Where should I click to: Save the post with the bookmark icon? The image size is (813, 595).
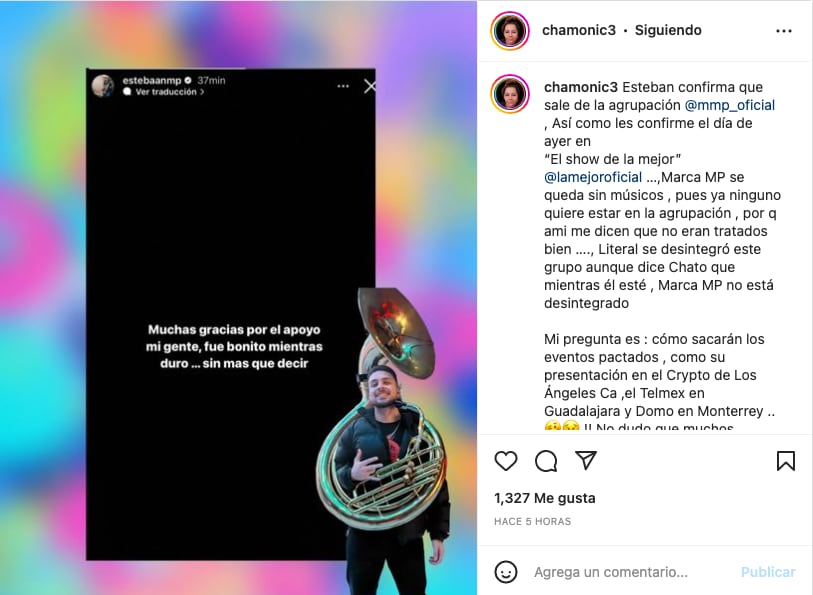click(786, 461)
